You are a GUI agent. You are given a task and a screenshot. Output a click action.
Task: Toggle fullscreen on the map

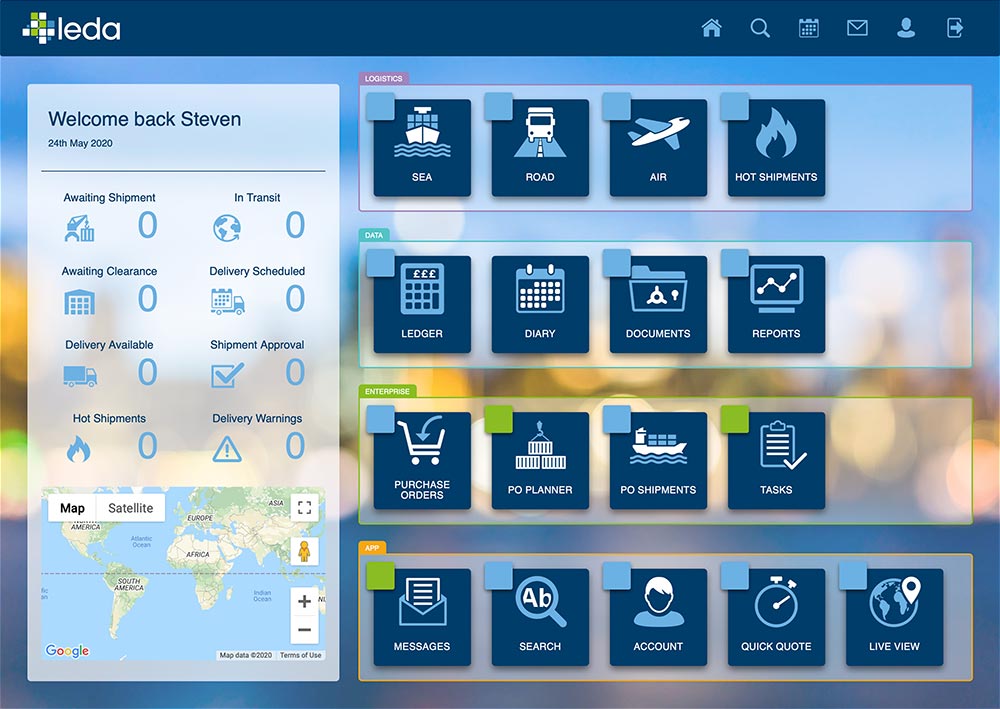coord(305,508)
